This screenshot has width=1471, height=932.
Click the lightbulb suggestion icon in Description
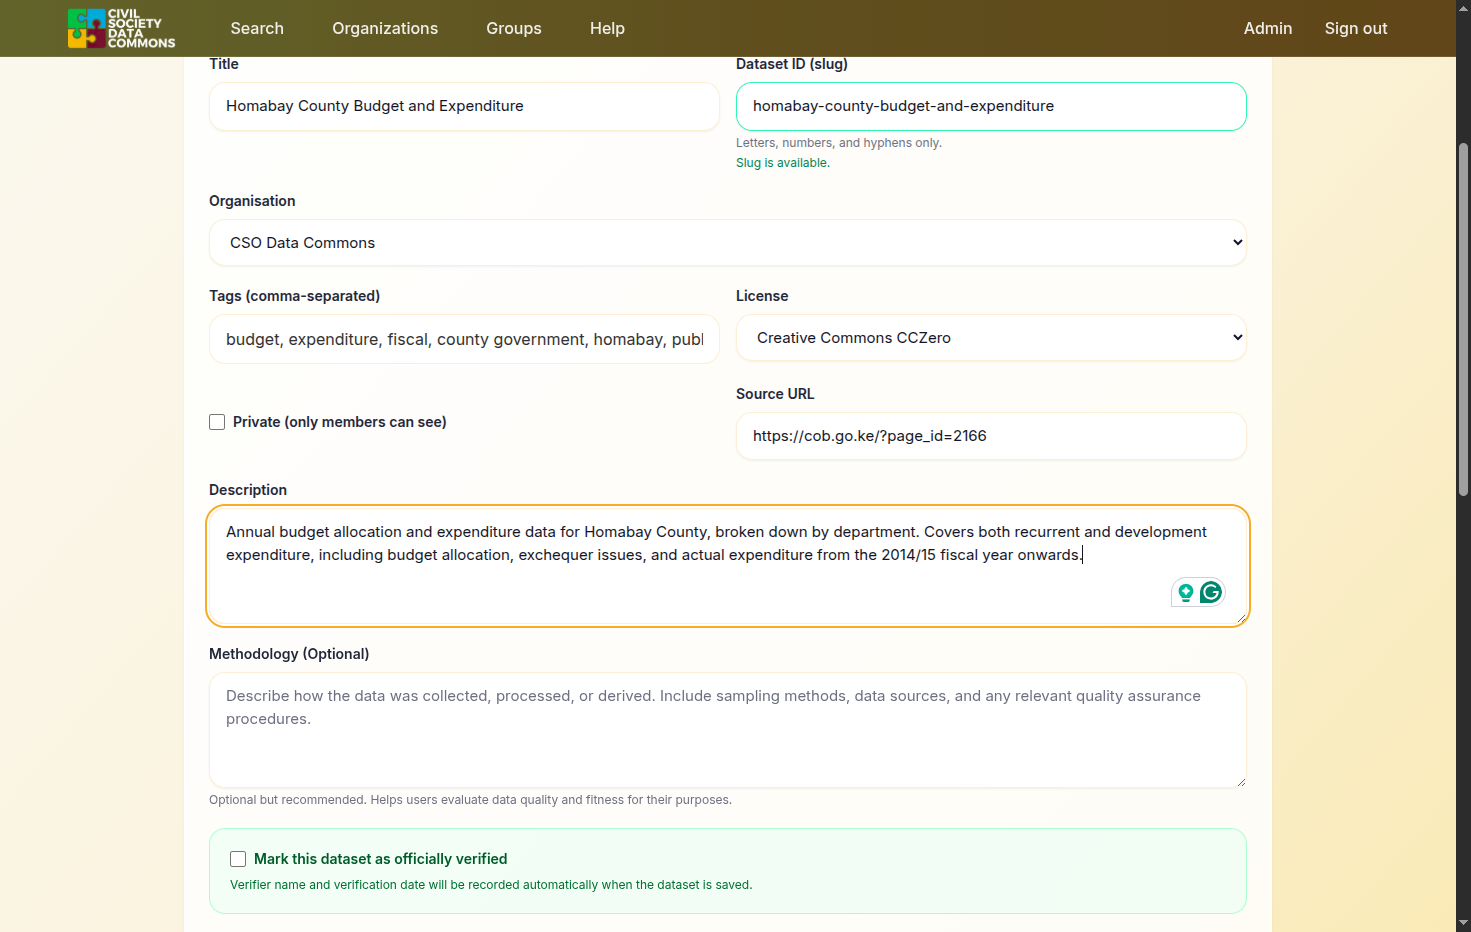tap(1186, 593)
